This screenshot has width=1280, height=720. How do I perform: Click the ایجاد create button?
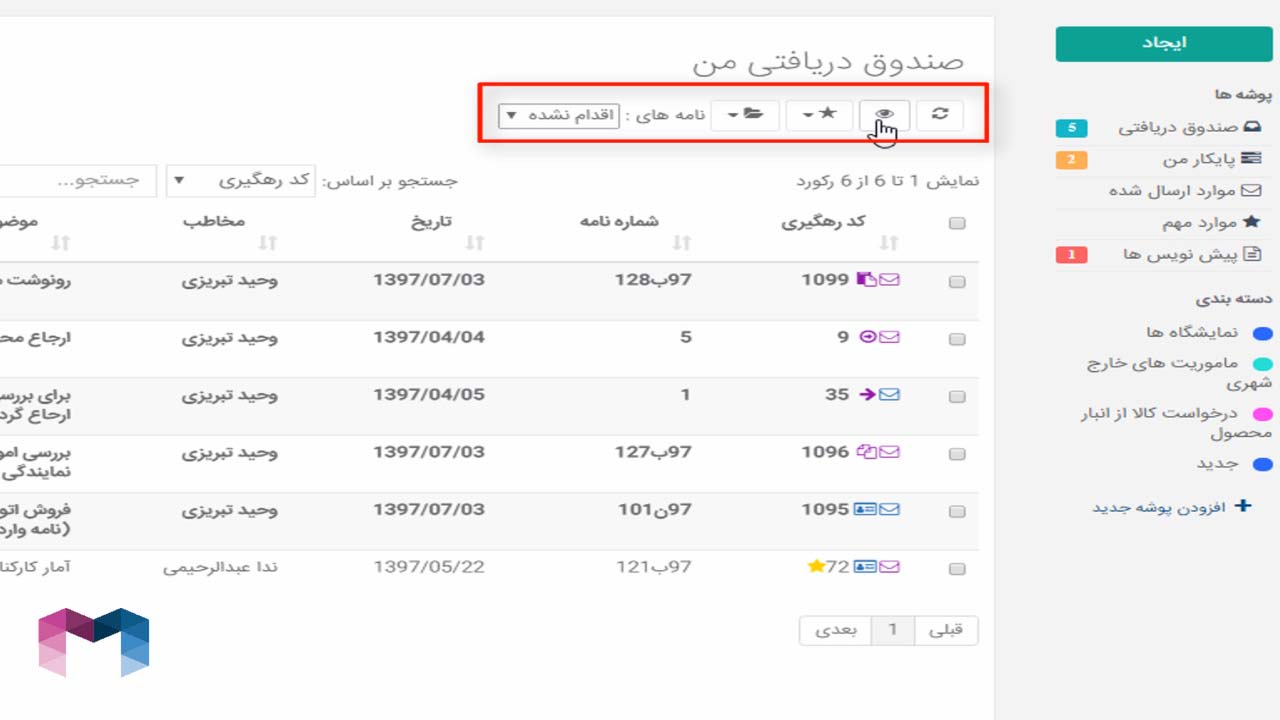pos(1164,44)
